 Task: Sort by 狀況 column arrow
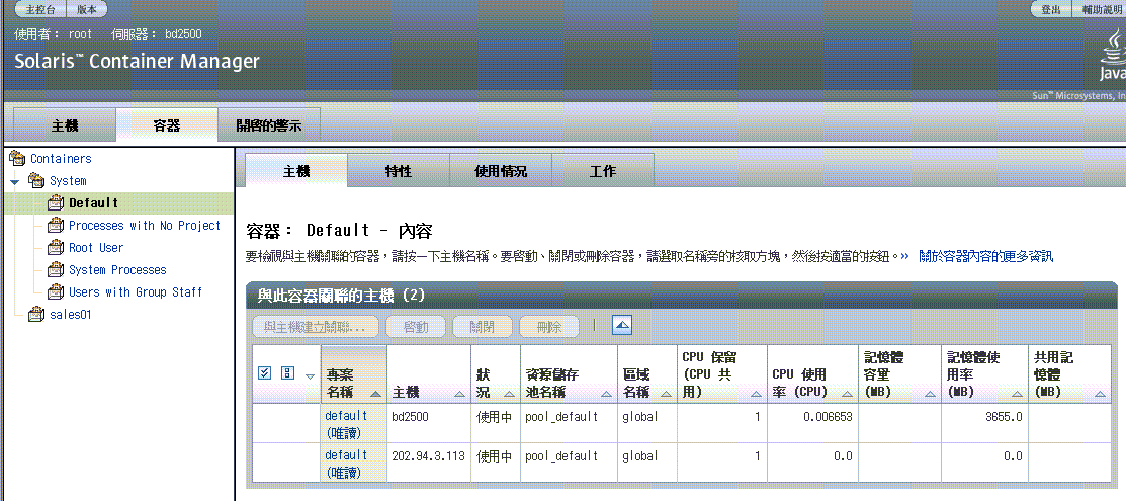coord(509,394)
